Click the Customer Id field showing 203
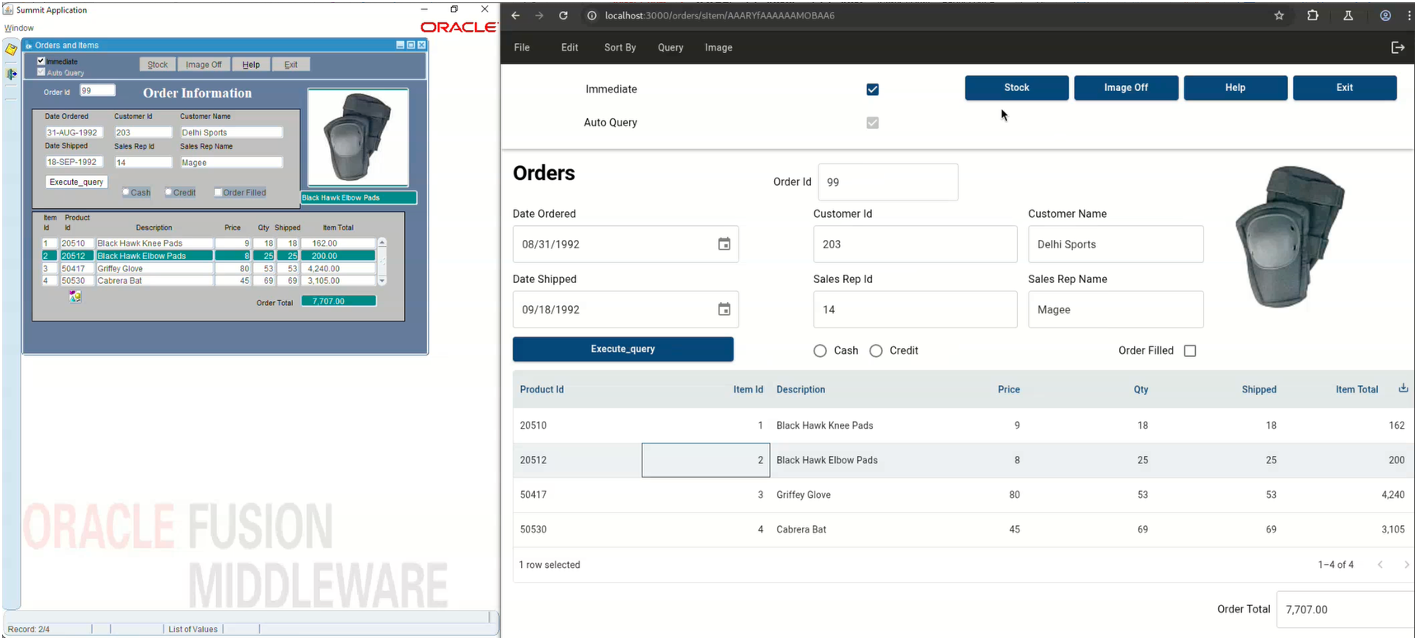 tap(915, 244)
